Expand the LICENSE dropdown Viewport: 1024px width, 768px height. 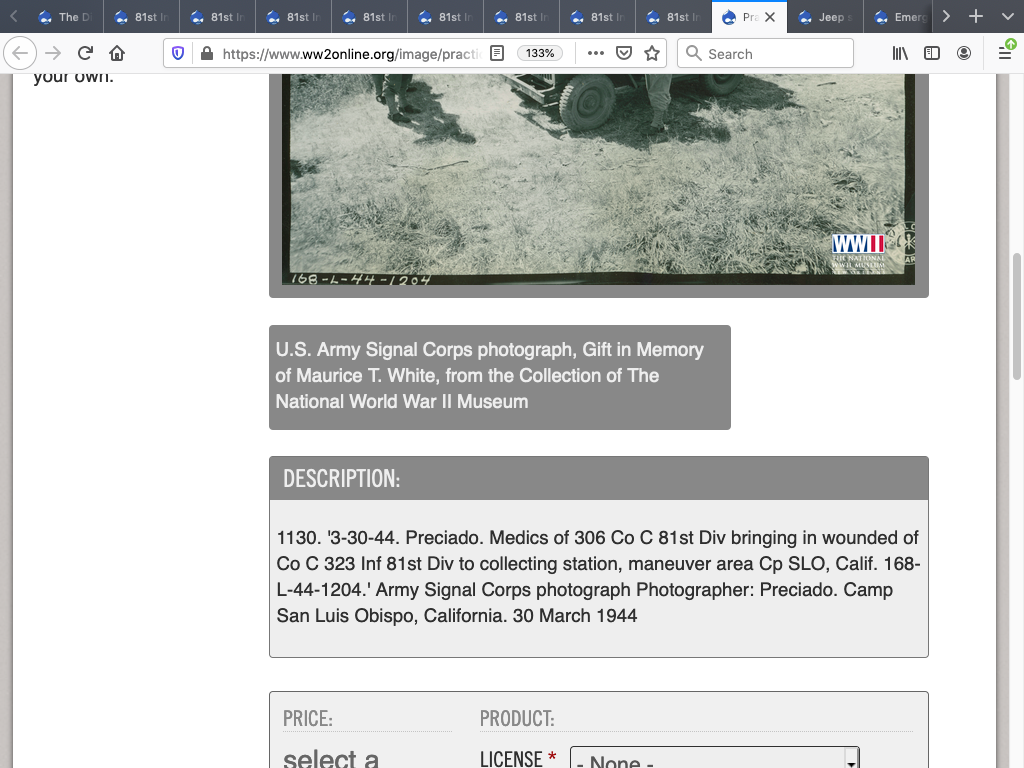[714, 759]
